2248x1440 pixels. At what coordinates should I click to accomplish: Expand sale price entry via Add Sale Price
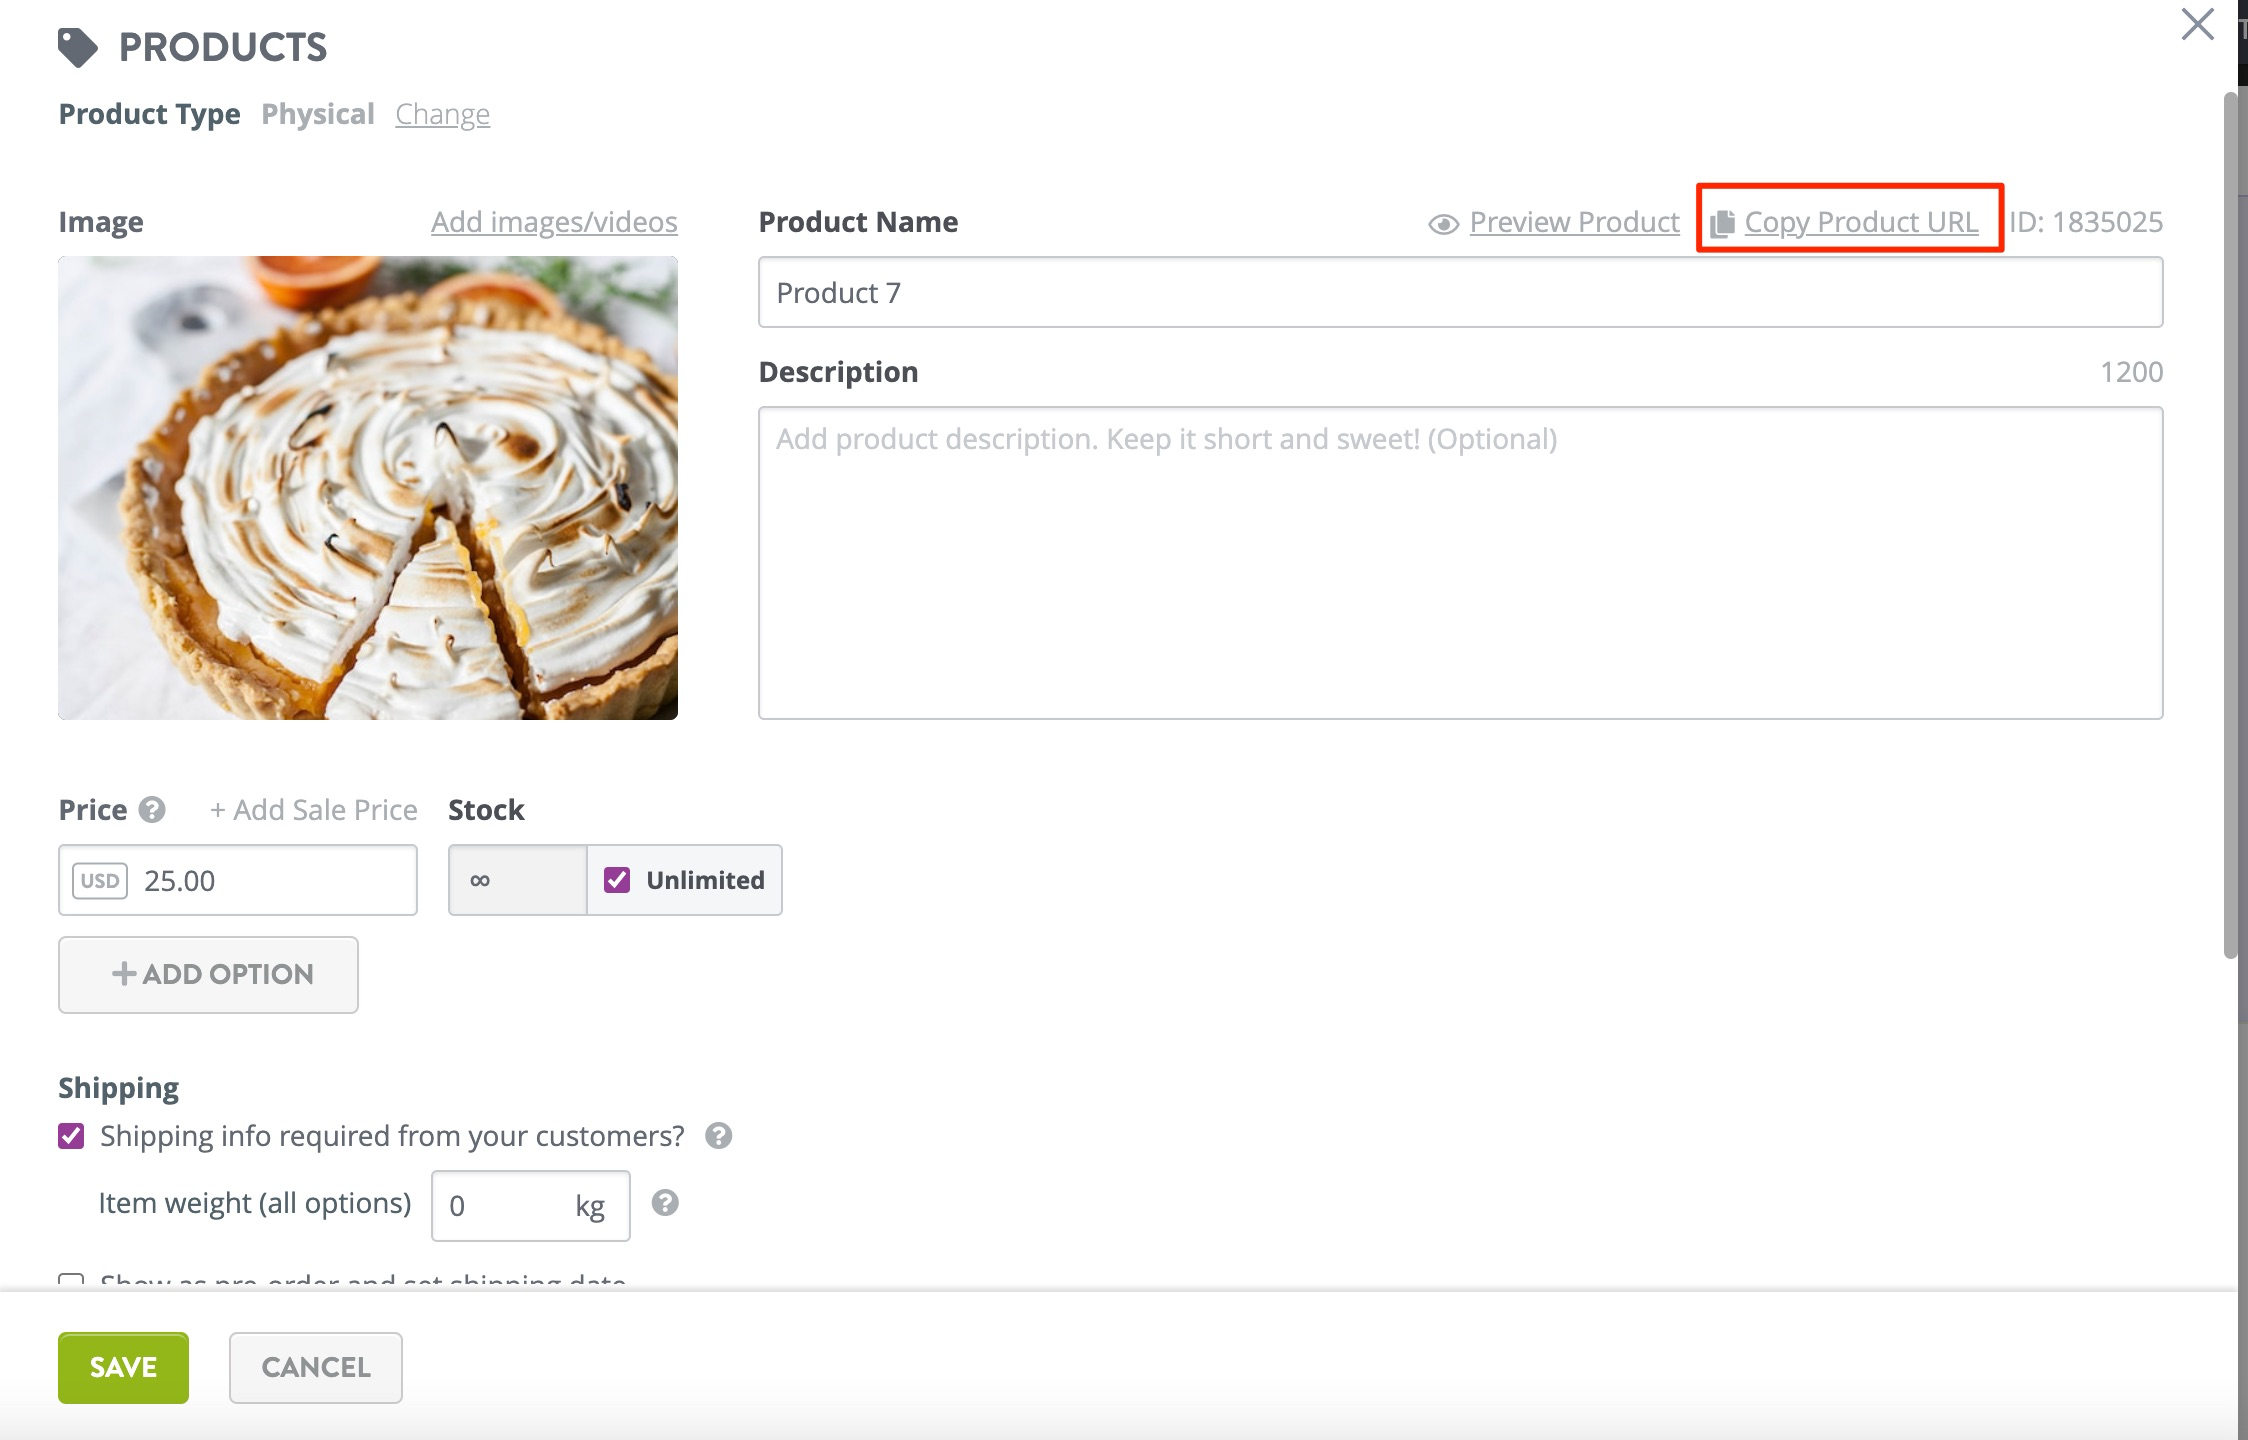click(x=313, y=810)
